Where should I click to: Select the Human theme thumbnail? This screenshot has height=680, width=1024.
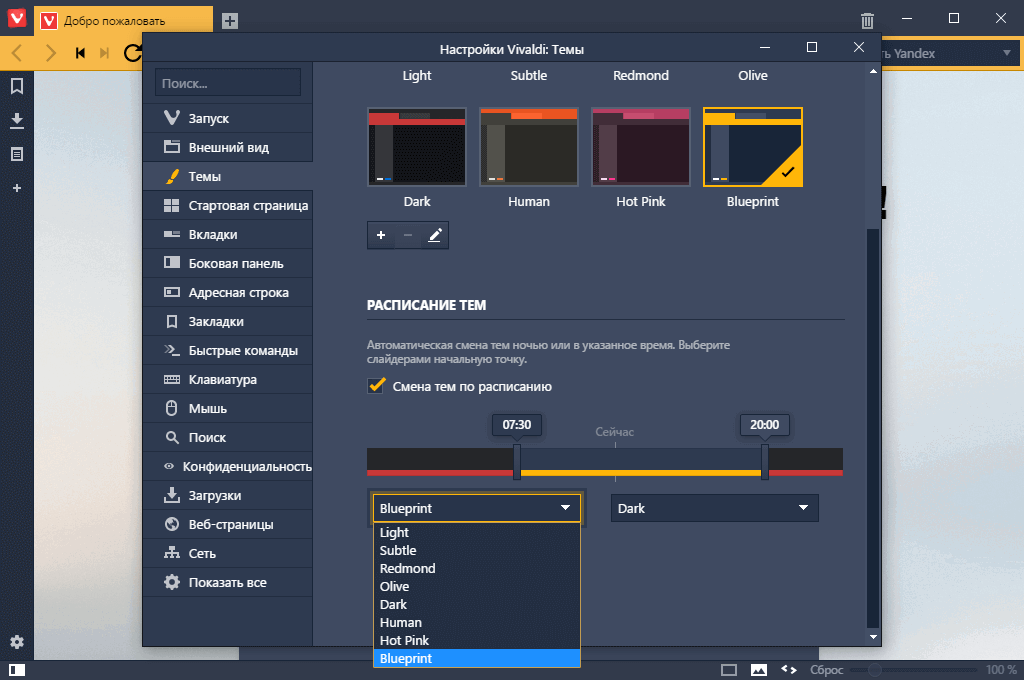529,147
